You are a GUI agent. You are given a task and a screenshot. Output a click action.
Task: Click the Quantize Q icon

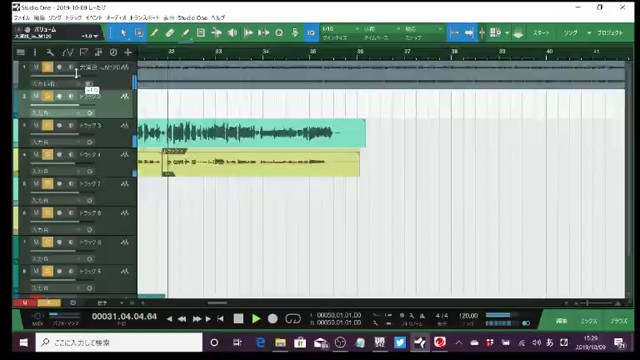(279, 33)
